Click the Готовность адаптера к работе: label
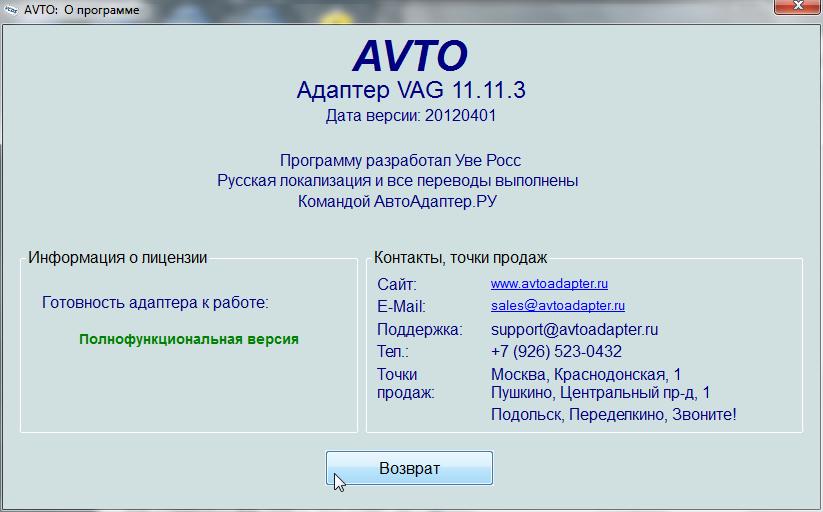 click(155, 302)
